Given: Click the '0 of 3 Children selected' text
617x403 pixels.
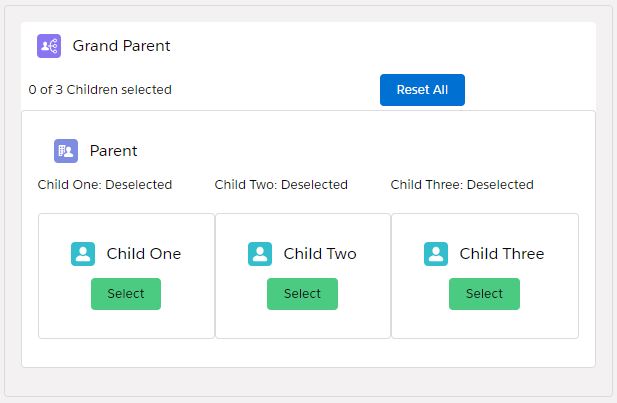Looking at the screenshot, I should click(x=100, y=90).
